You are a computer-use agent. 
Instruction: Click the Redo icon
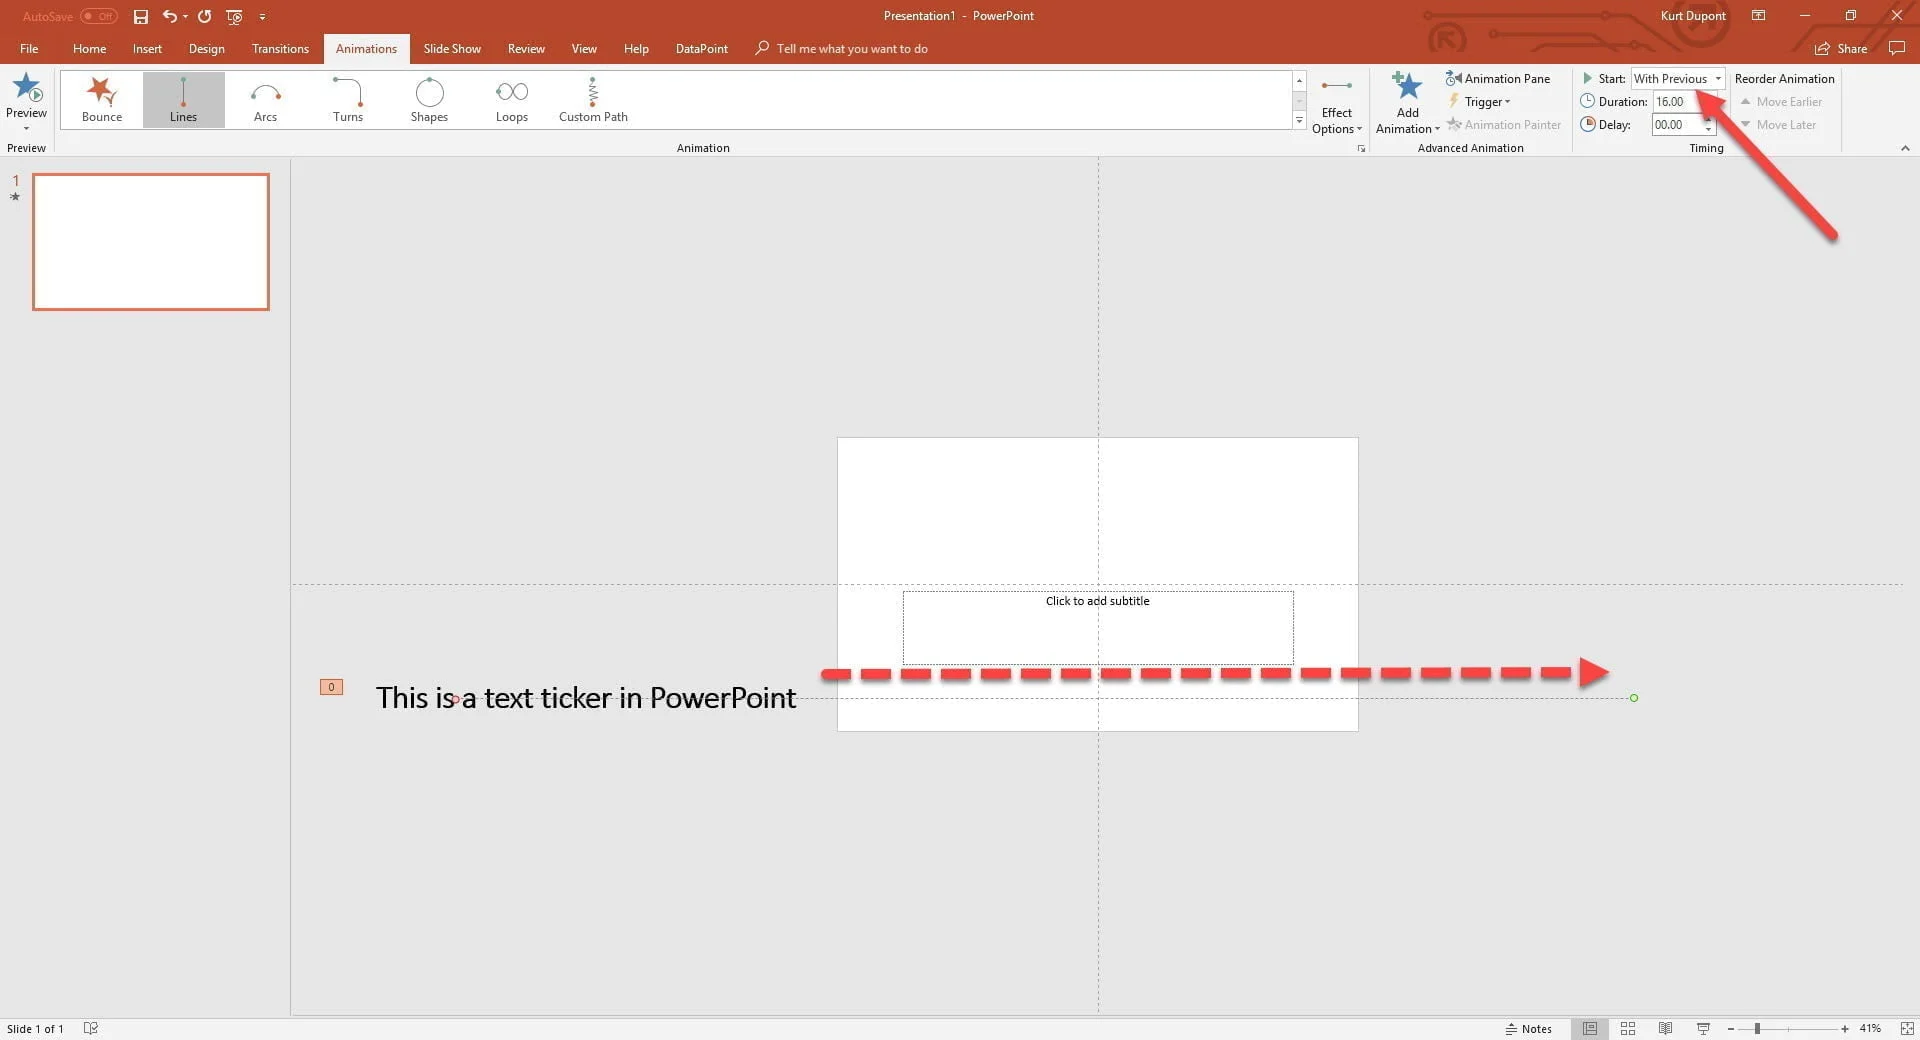point(204,16)
